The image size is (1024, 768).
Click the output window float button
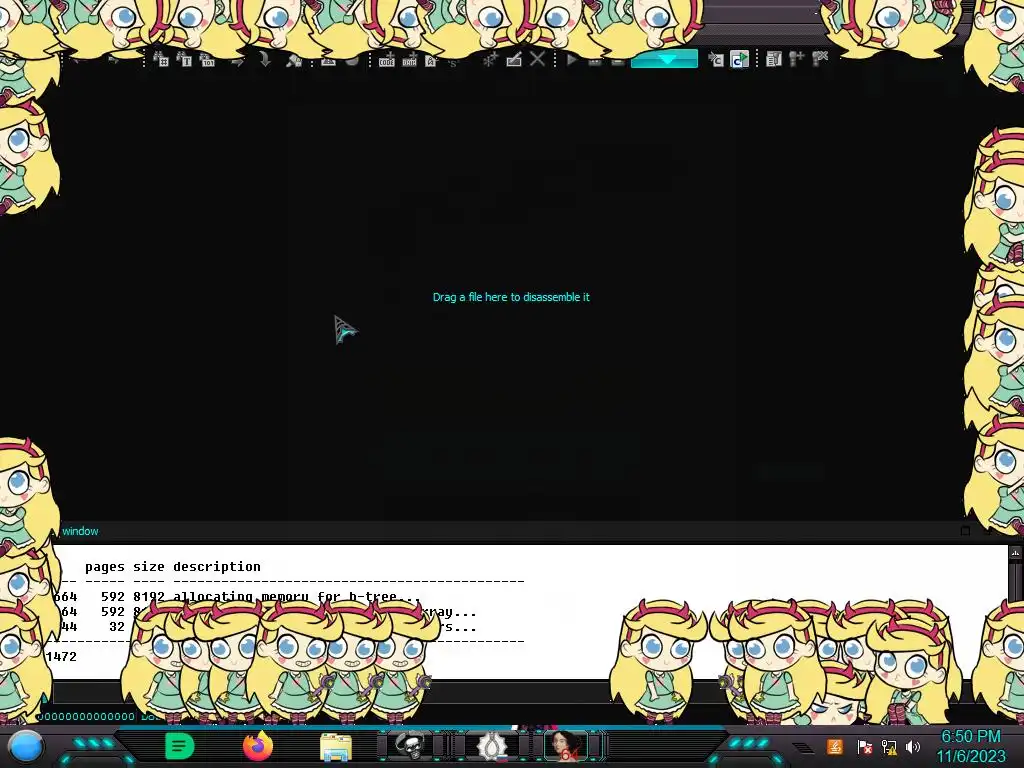tap(965, 531)
